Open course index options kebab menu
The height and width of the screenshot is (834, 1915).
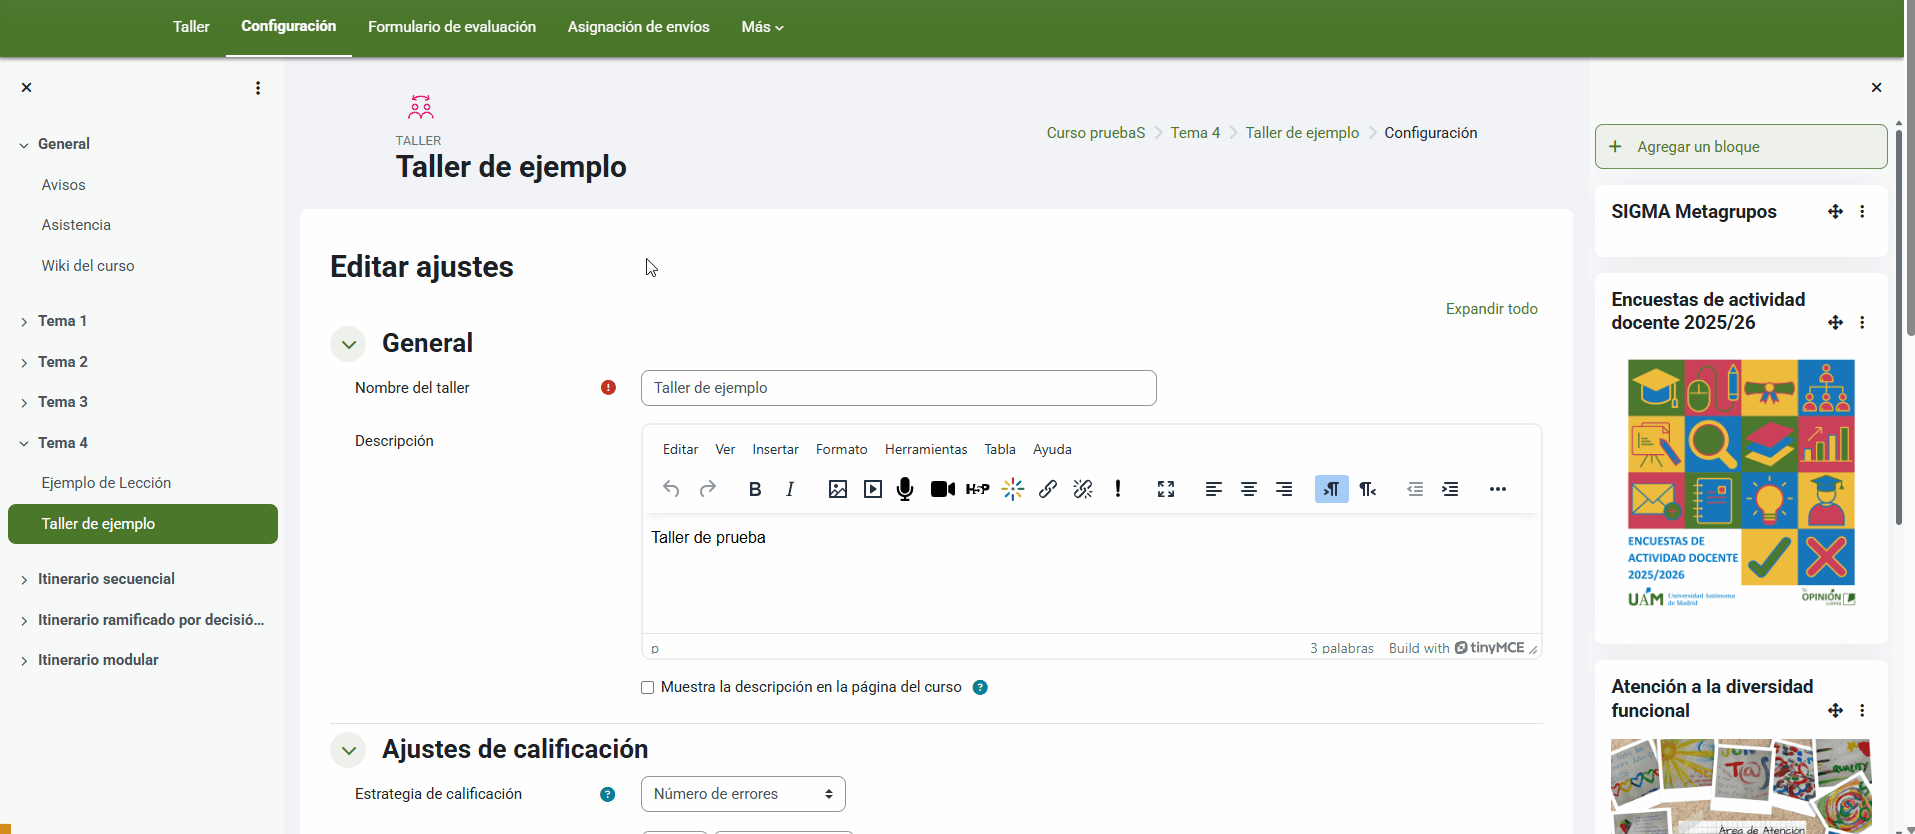[x=258, y=88]
